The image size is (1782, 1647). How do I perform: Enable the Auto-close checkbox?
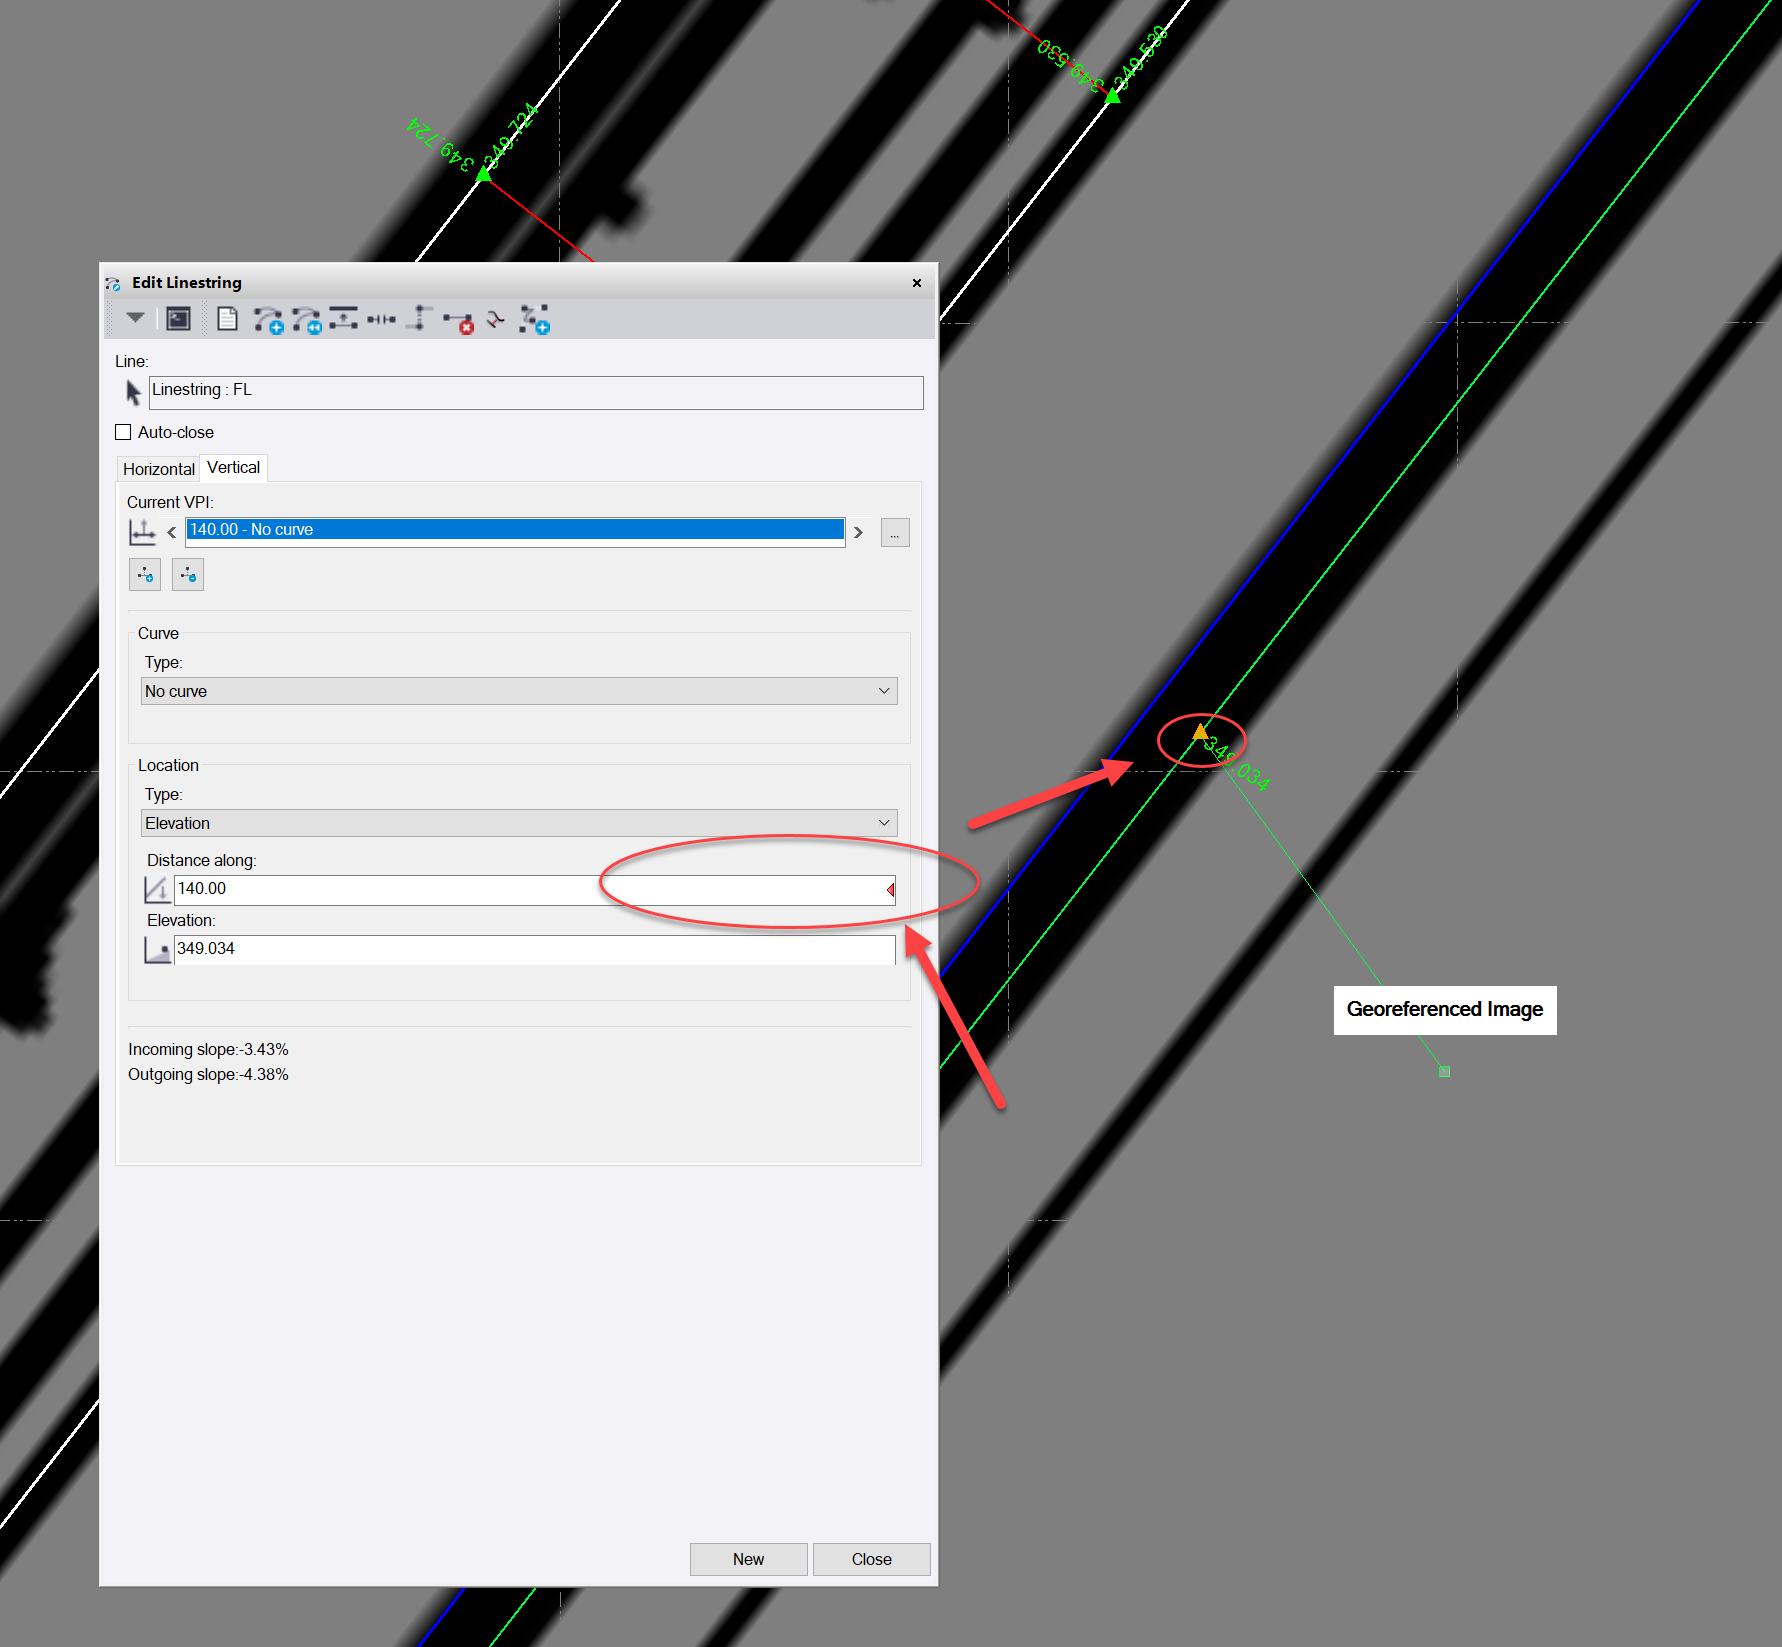(x=123, y=432)
